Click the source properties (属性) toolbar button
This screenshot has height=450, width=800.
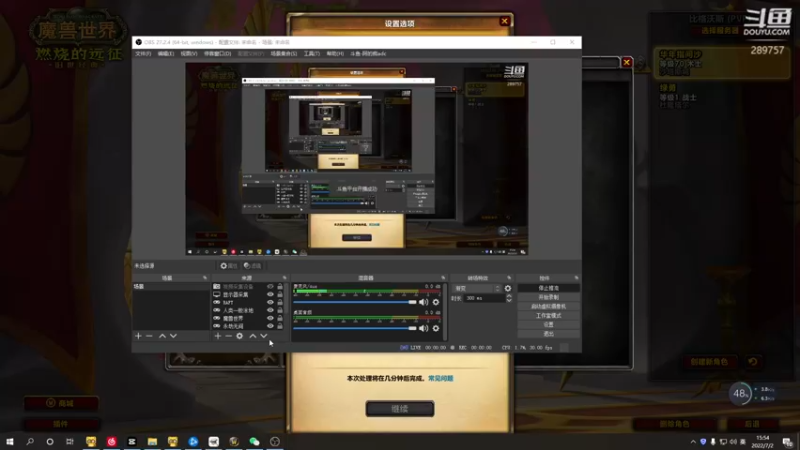[229, 266]
